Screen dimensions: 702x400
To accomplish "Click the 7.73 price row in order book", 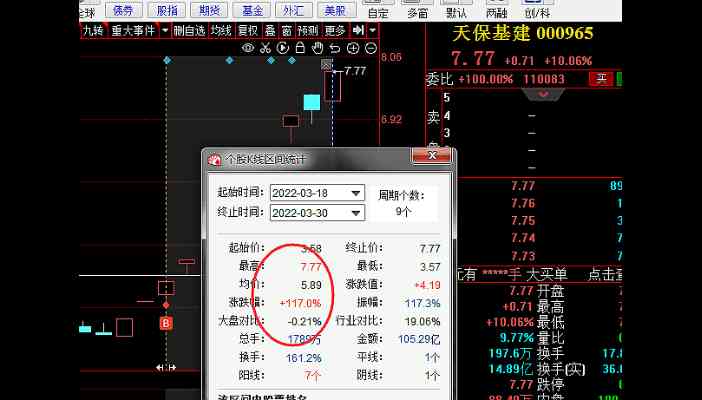I will tap(523, 256).
